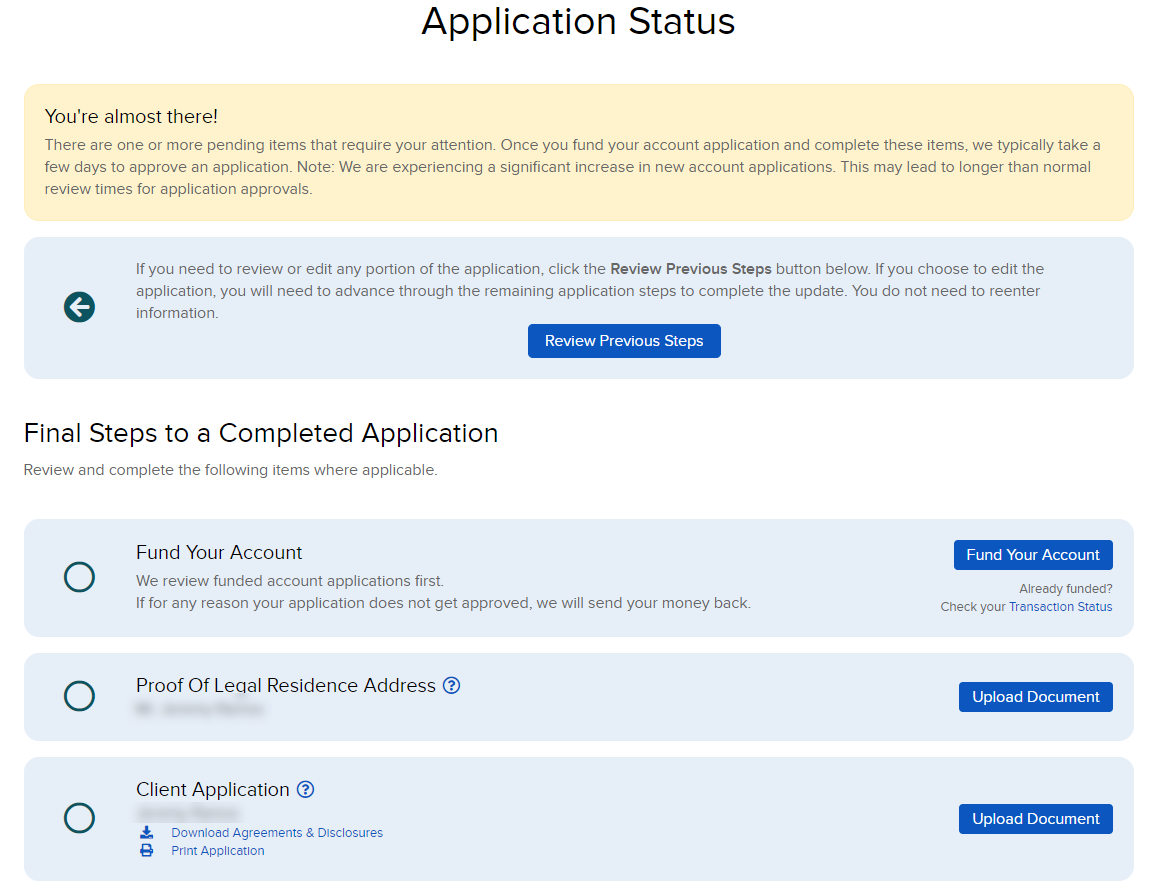Select the Fund Your Account section heading
This screenshot has width=1155, height=889.
click(219, 552)
